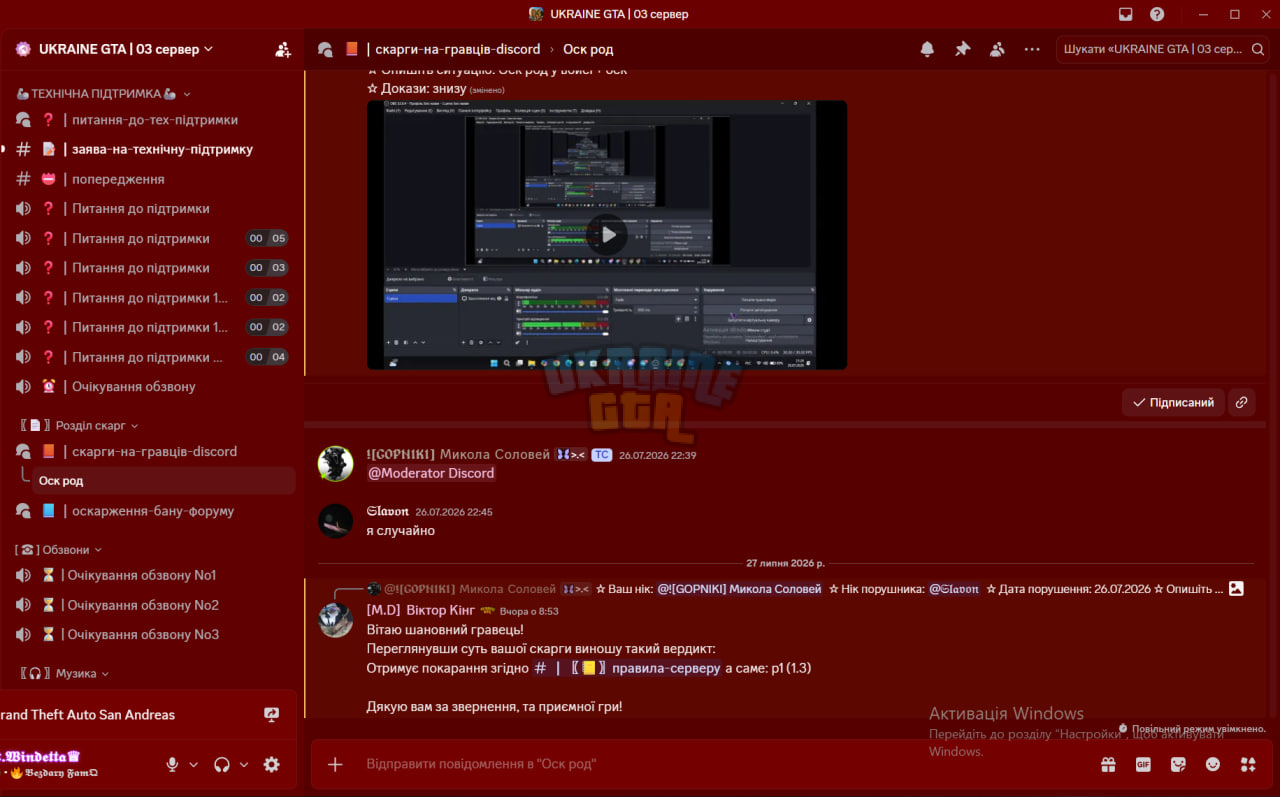Open headphones output options arrow
Viewport: 1280px width, 797px height.
[243, 764]
